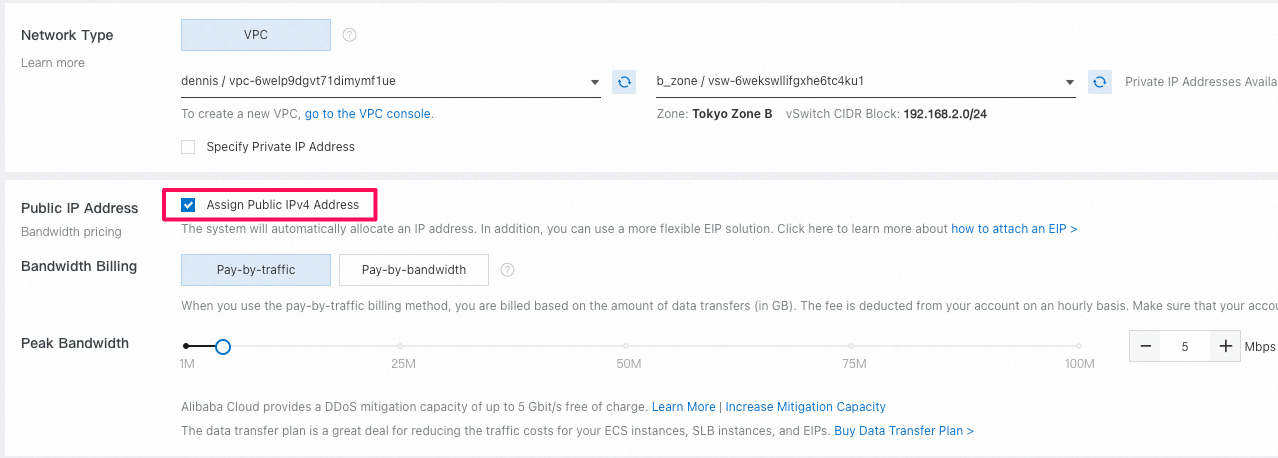Decrease peak bandwidth with minus button
The image size is (1278, 458).
[1146, 347]
